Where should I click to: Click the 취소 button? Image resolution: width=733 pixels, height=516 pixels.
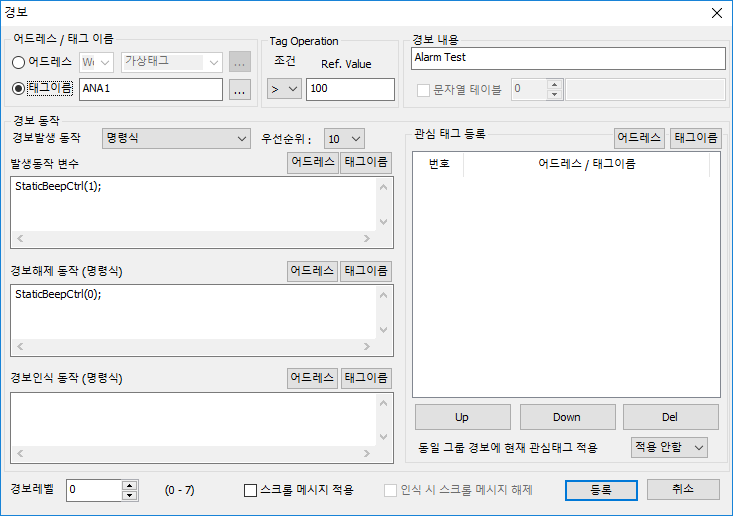coord(683,489)
